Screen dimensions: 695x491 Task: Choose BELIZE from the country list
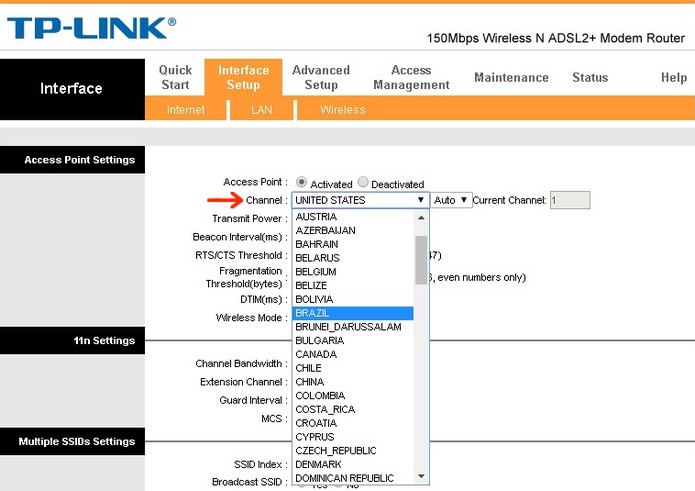(353, 285)
